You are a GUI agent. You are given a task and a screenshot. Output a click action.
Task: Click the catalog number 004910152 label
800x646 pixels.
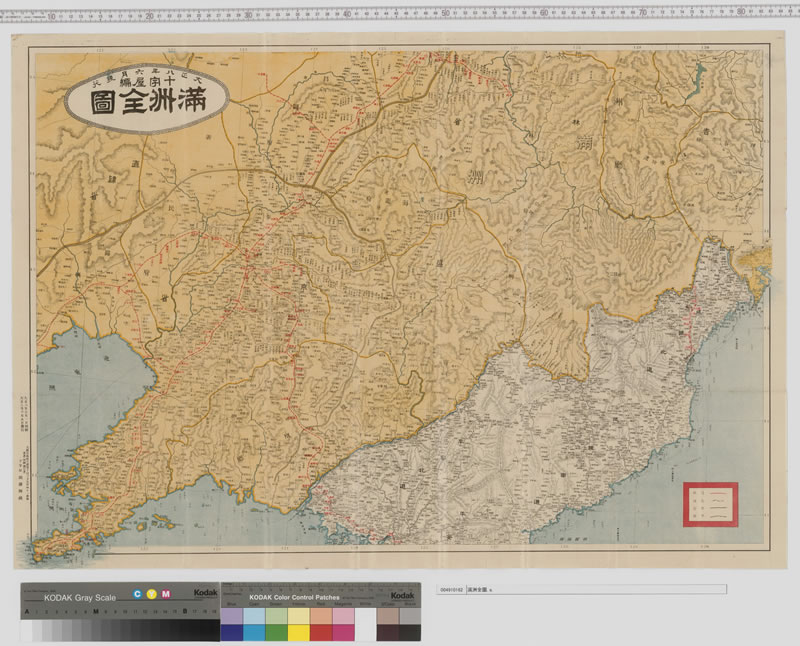(x=450, y=589)
